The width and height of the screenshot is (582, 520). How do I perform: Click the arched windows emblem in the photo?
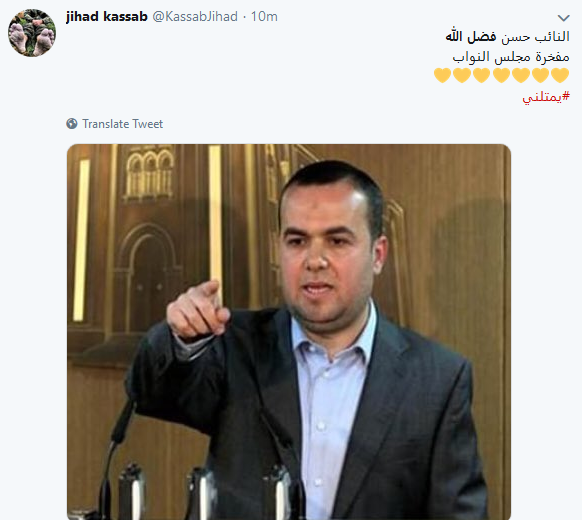pos(149,173)
